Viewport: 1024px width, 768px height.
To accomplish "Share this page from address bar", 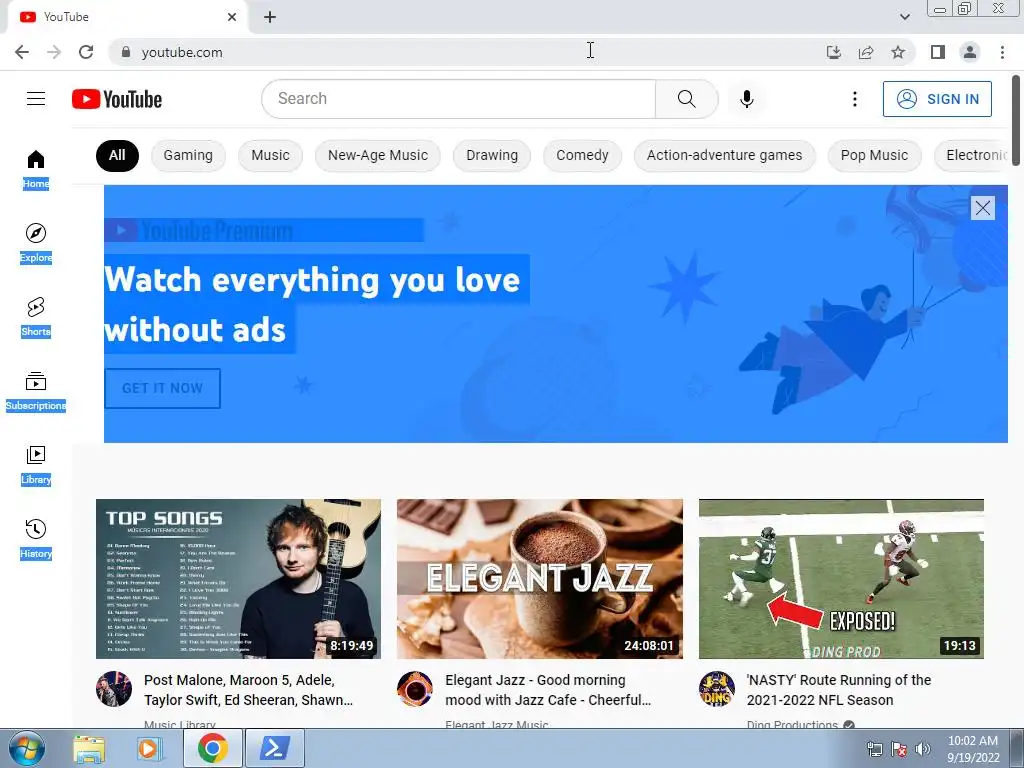I will tap(866, 52).
